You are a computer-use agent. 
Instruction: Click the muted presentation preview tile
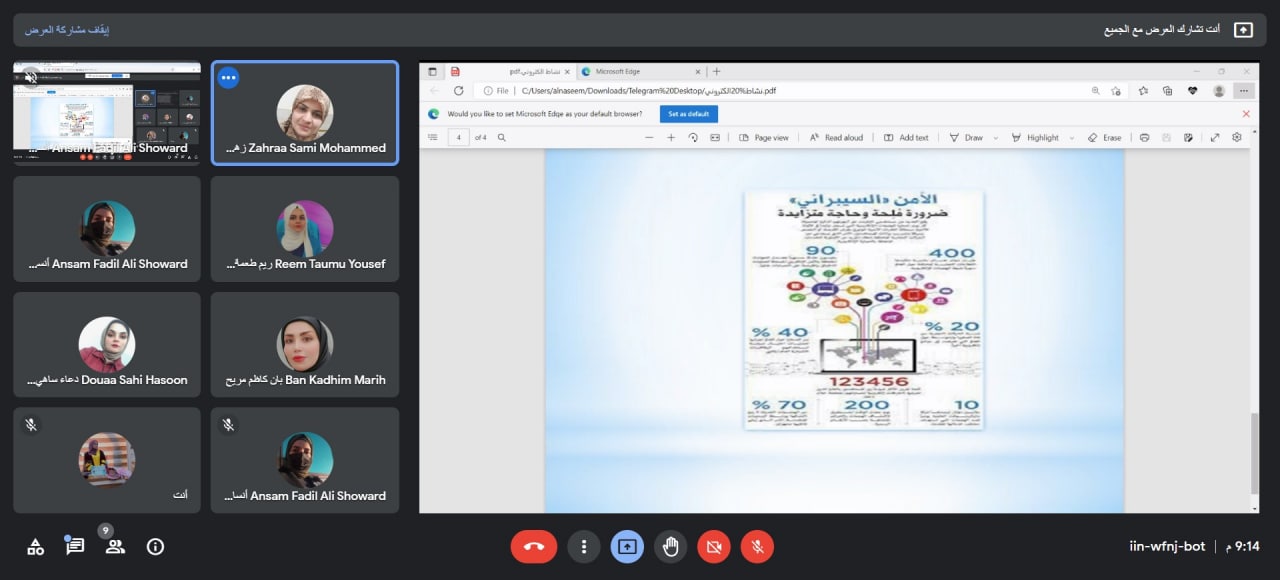point(107,112)
